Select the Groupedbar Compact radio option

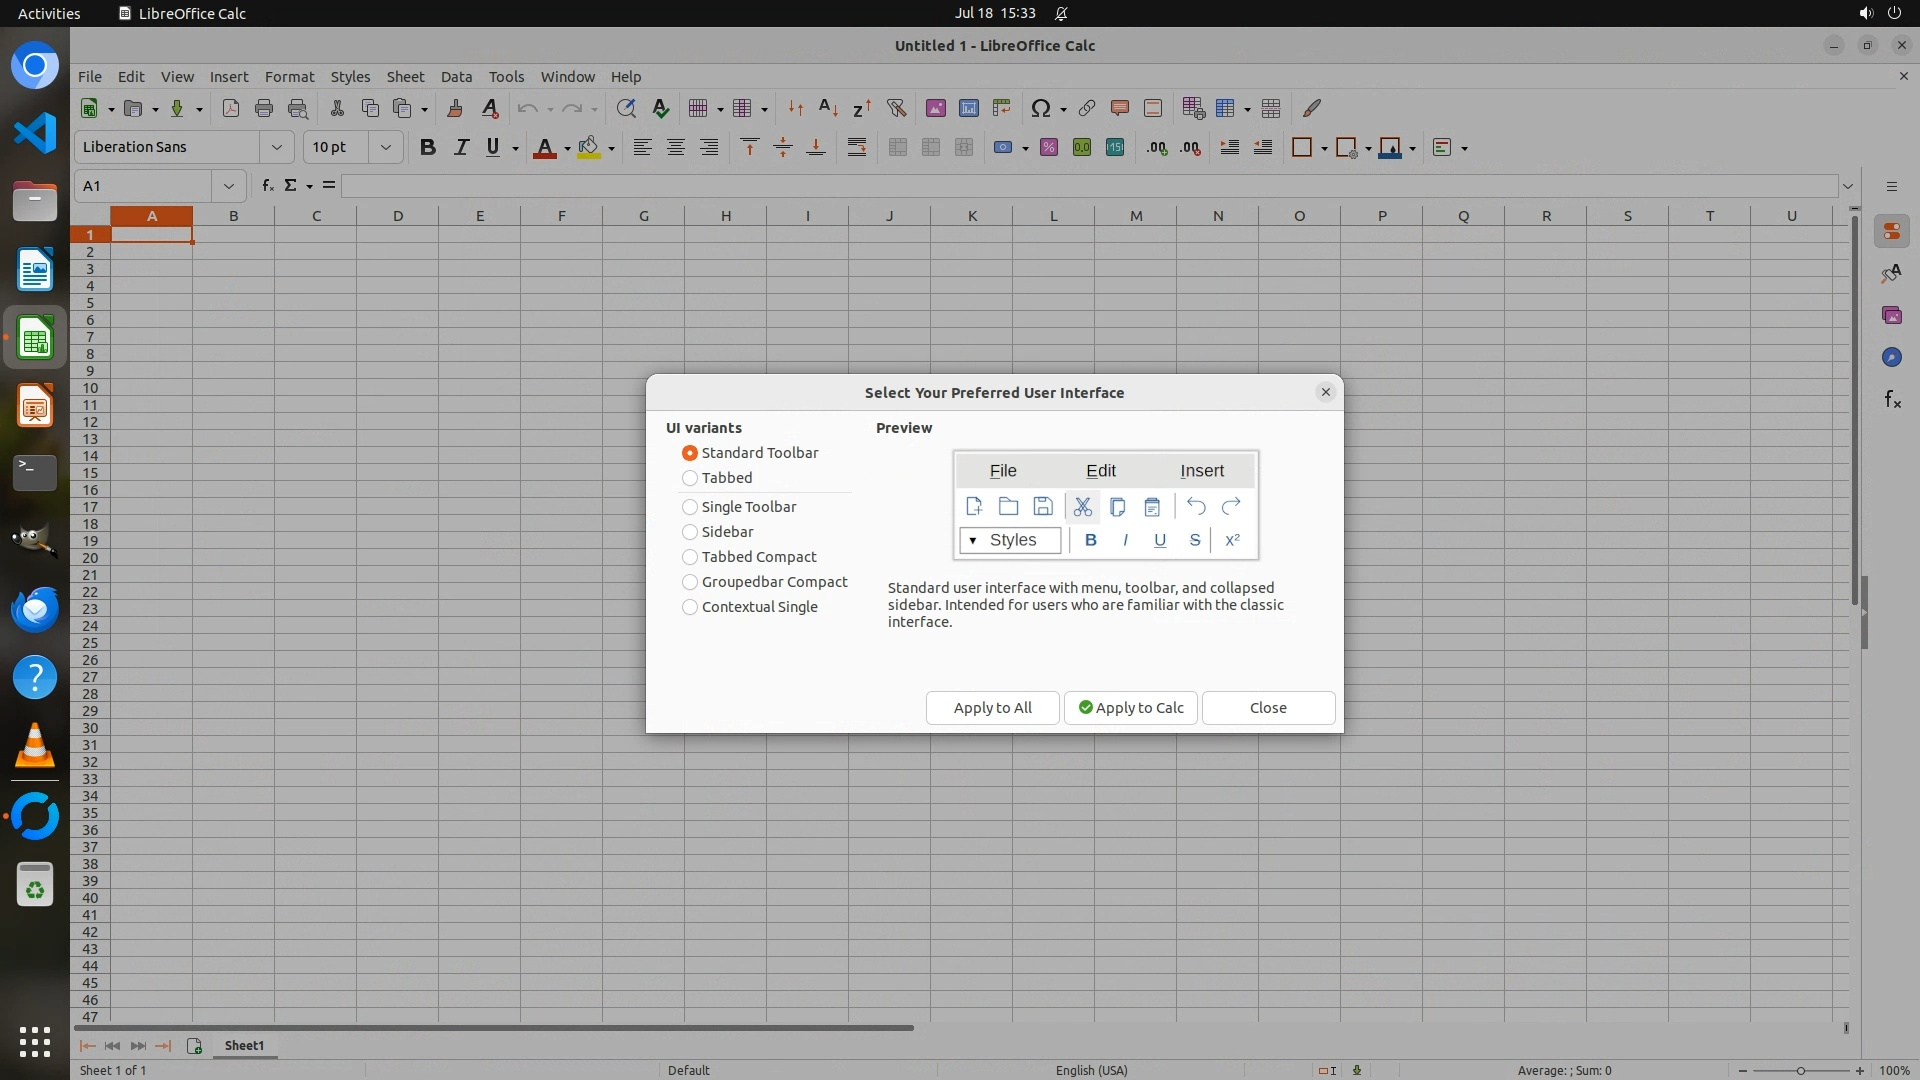click(x=690, y=582)
